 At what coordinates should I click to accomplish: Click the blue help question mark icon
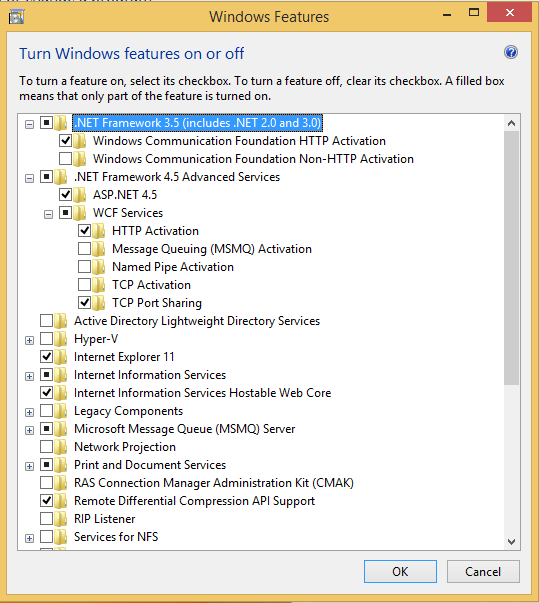[x=511, y=52]
